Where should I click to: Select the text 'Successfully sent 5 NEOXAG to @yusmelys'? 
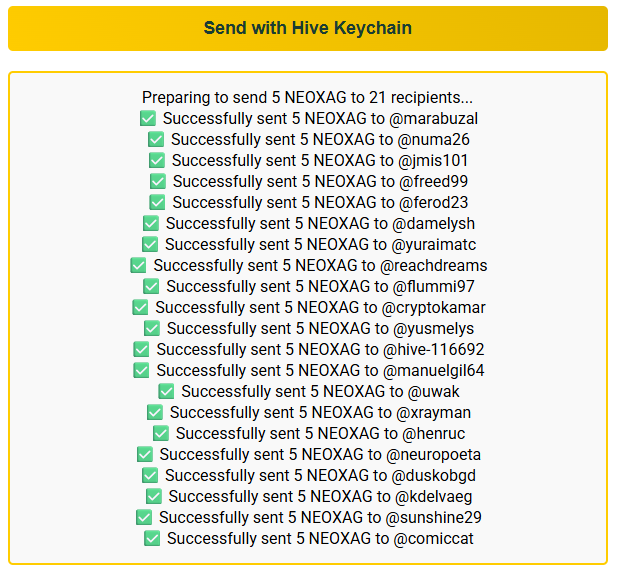[x=320, y=328]
